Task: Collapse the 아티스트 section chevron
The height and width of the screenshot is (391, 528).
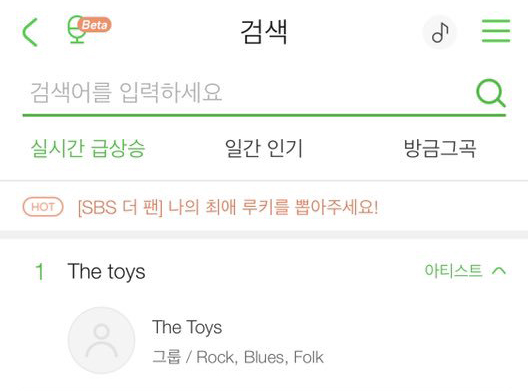Action: pos(499,271)
